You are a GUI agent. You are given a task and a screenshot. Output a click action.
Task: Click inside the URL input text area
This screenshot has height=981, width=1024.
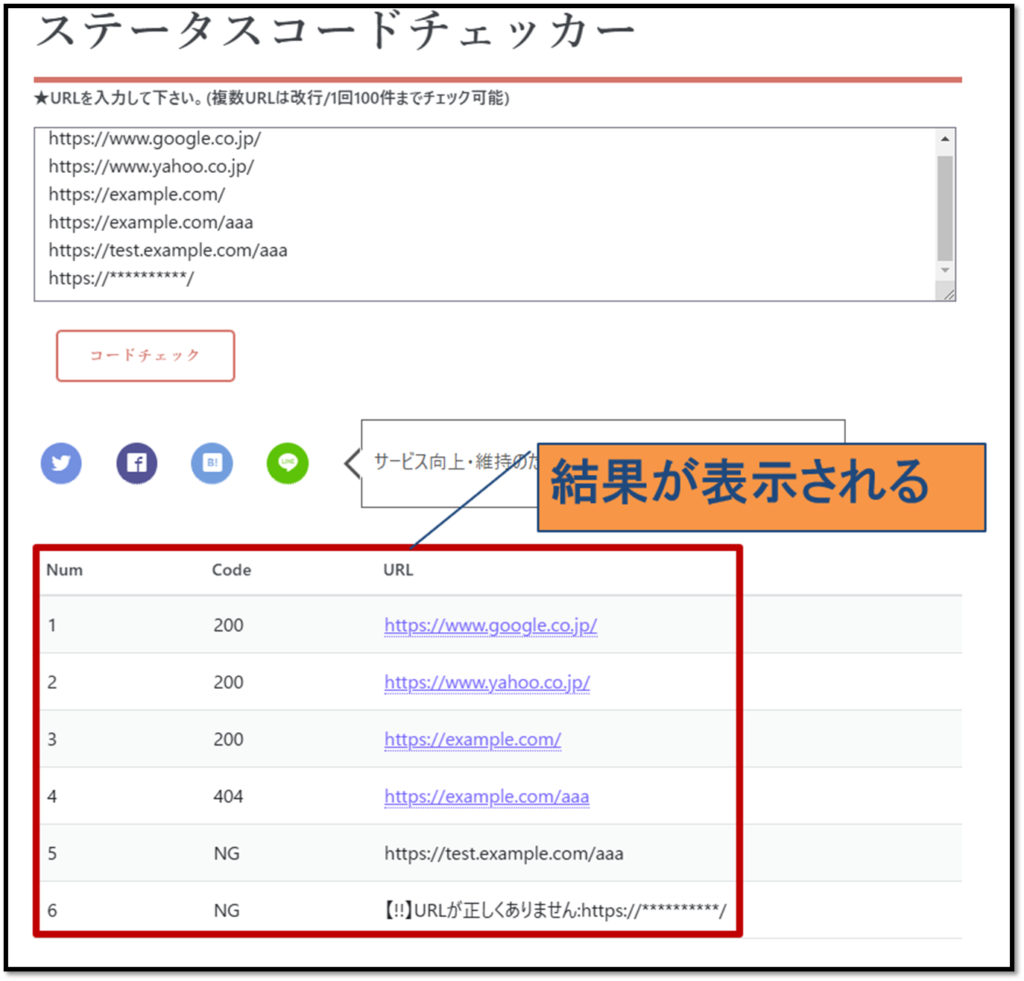tap(480, 213)
